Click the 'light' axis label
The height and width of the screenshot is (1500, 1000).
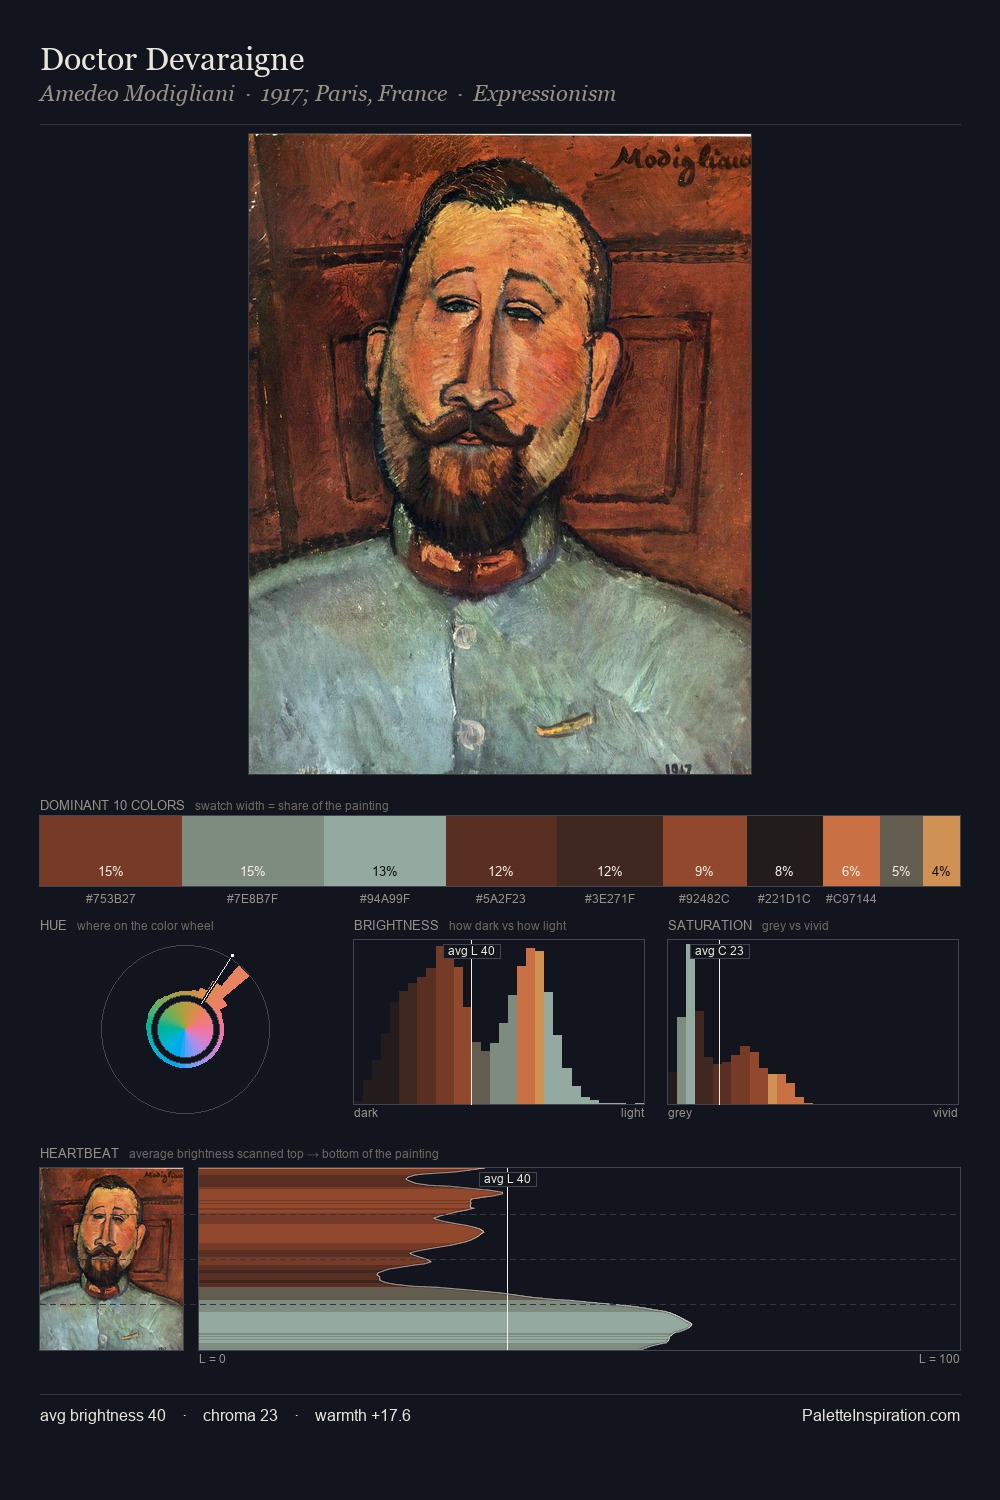(633, 1113)
